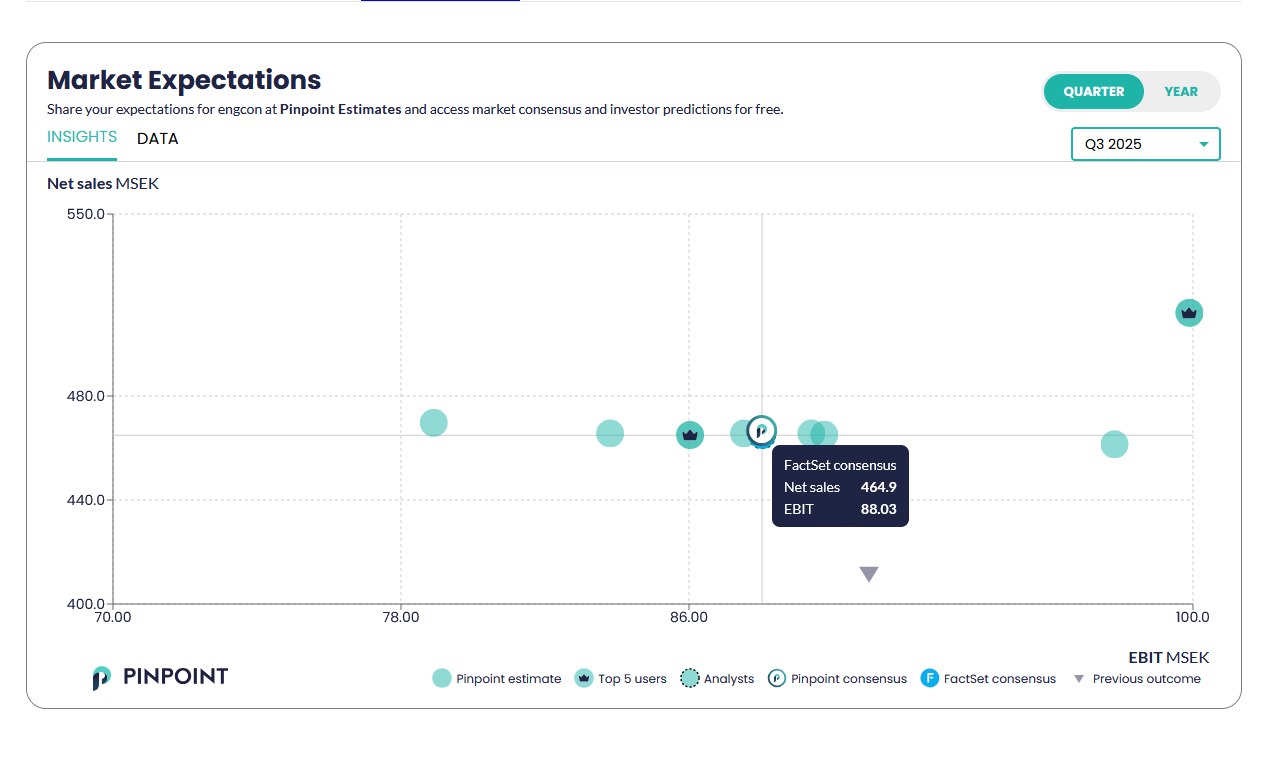The image size is (1277, 757).
Task: Click the Analysts legend dotted circle
Action: click(690, 678)
